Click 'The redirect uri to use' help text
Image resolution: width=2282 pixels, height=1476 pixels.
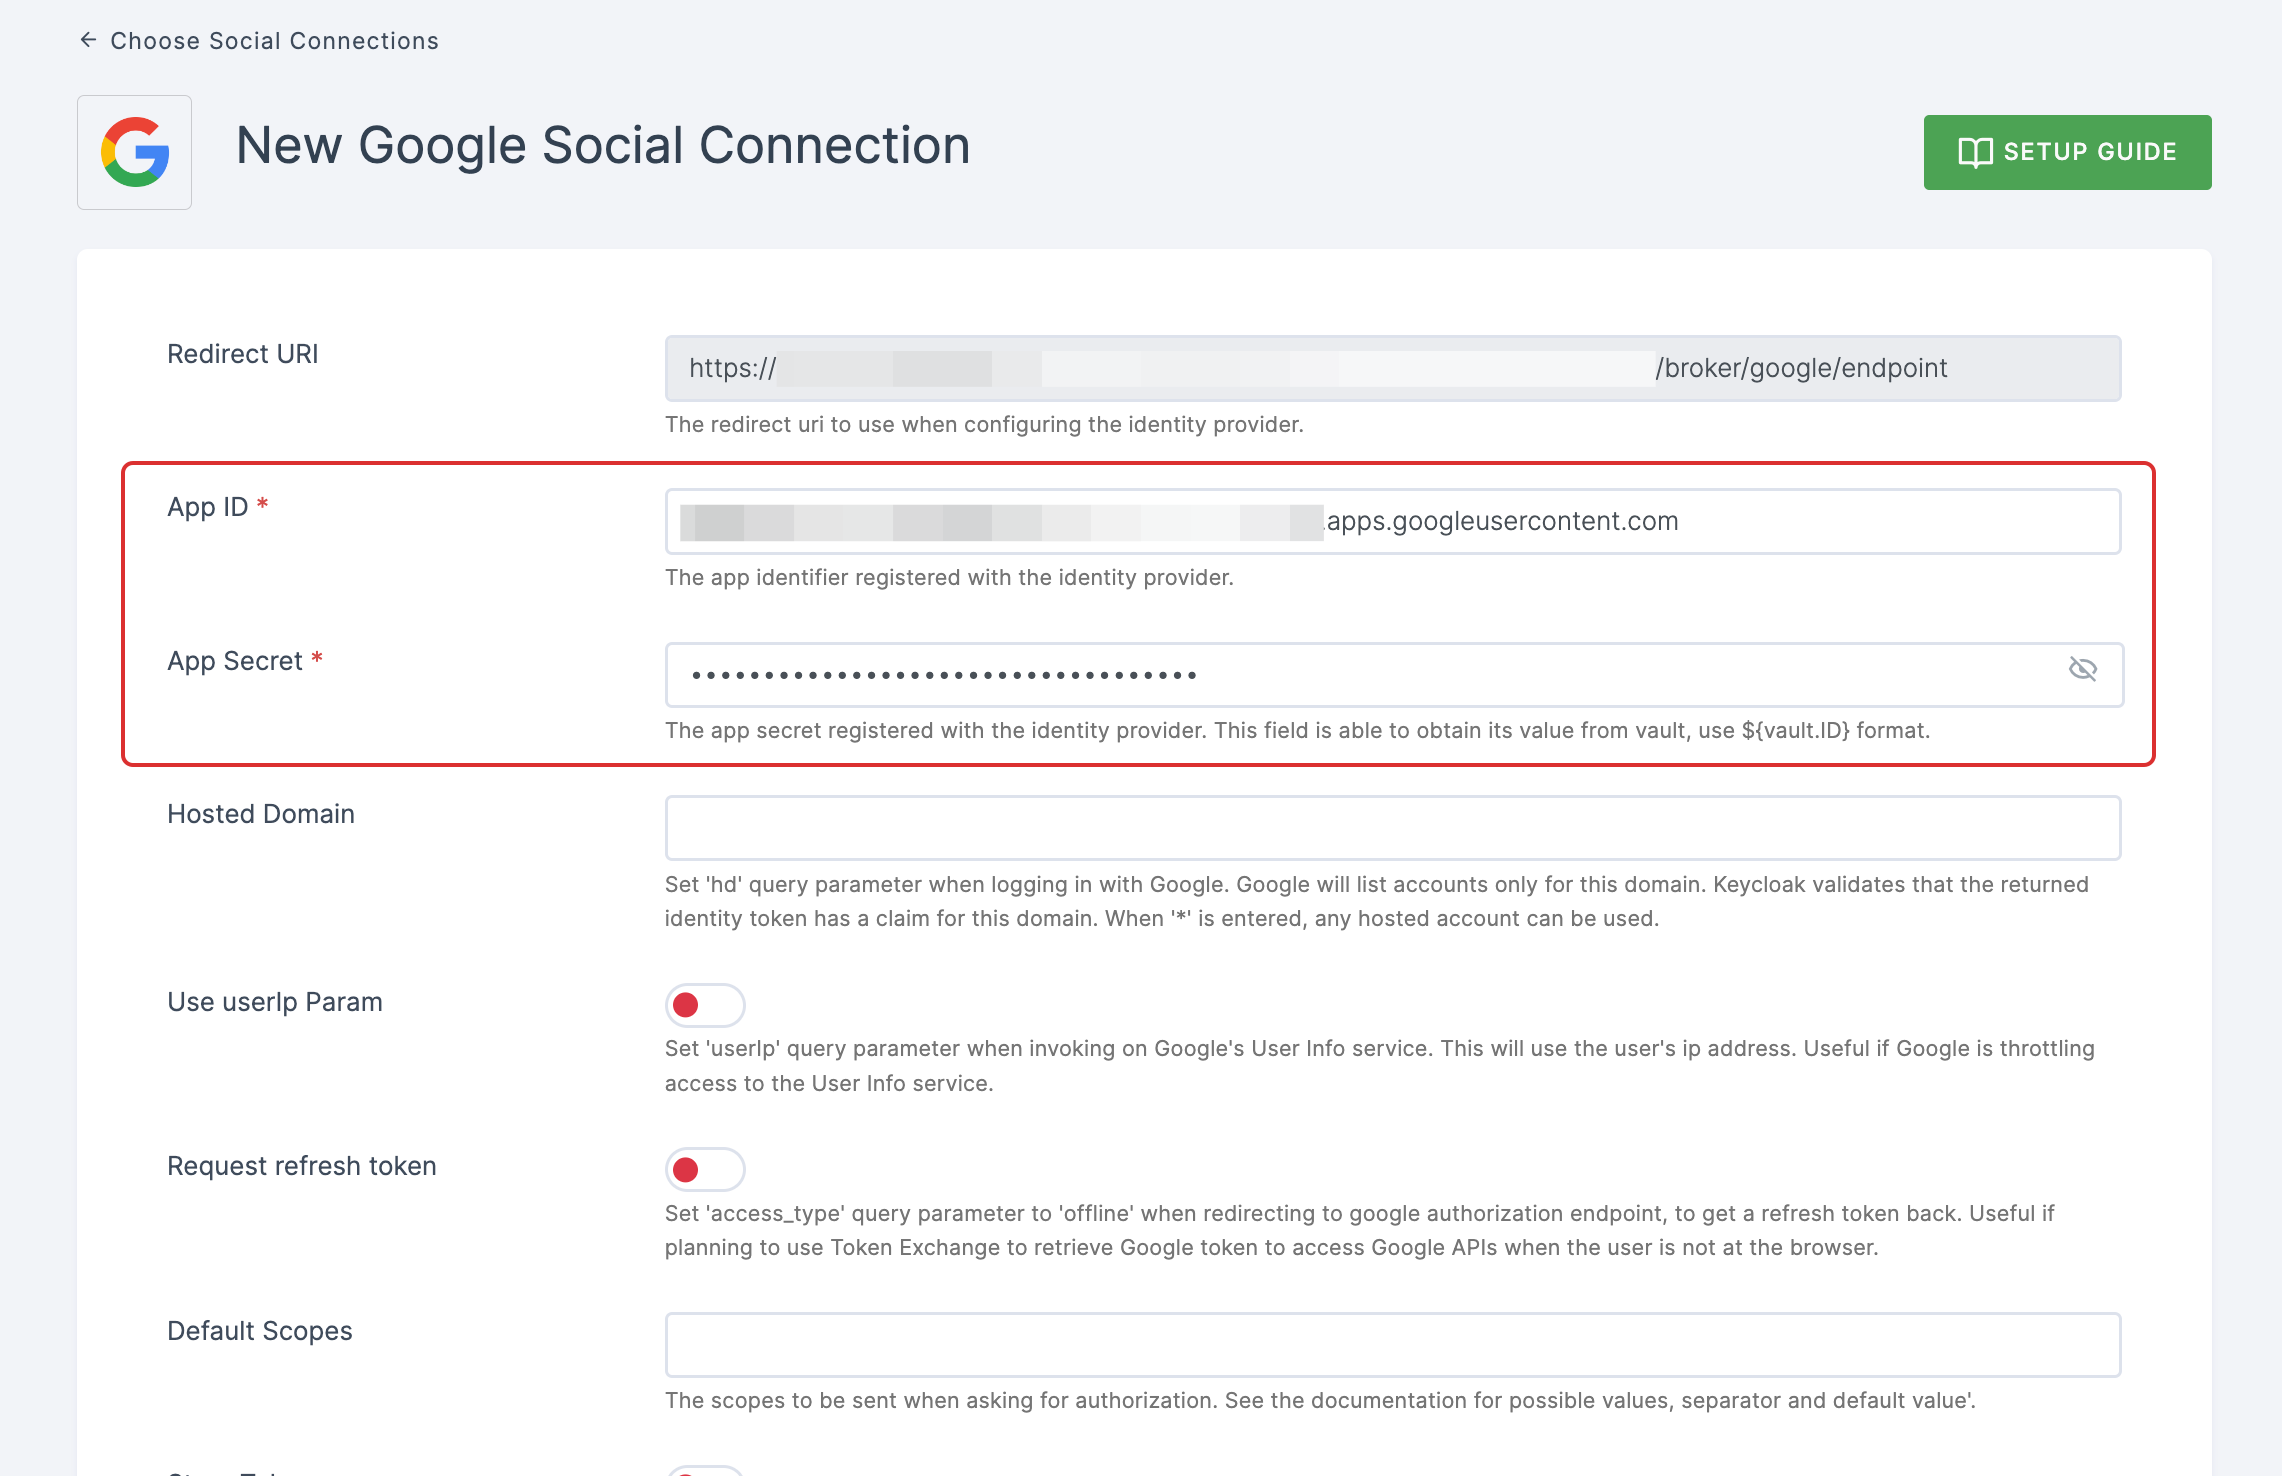pyautogui.click(x=984, y=424)
